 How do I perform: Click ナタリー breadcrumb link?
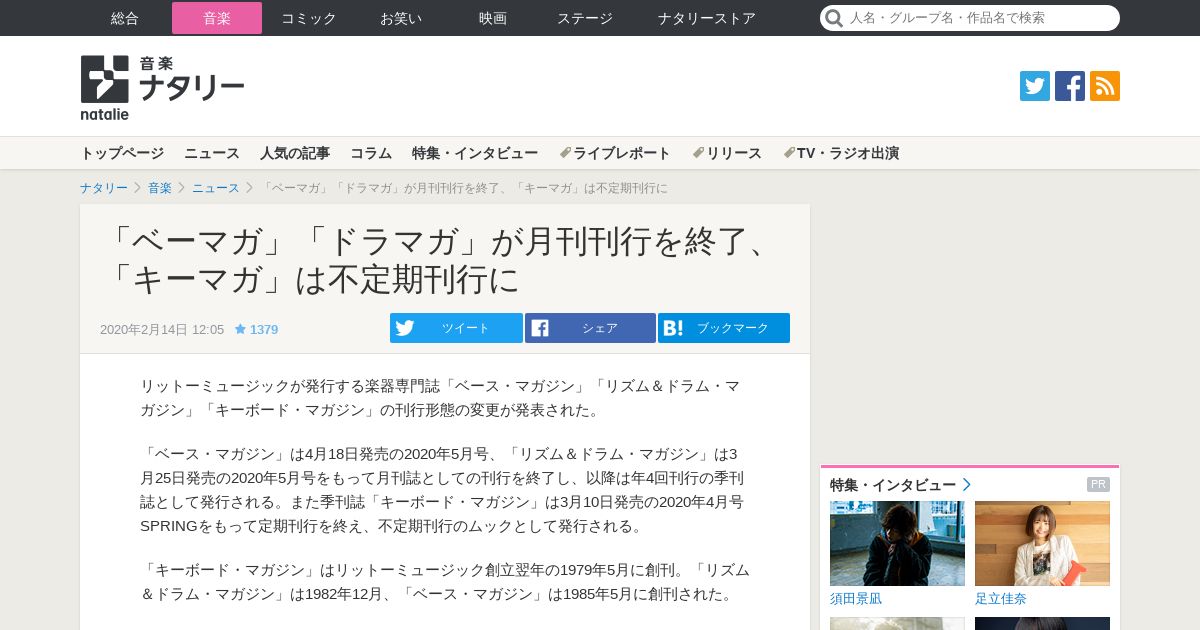[104, 188]
